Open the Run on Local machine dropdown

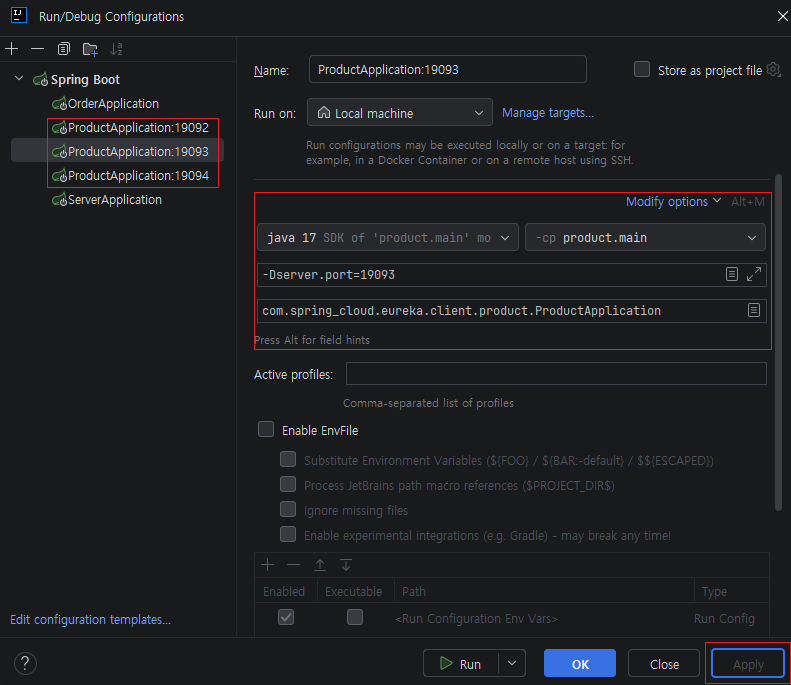coord(400,112)
